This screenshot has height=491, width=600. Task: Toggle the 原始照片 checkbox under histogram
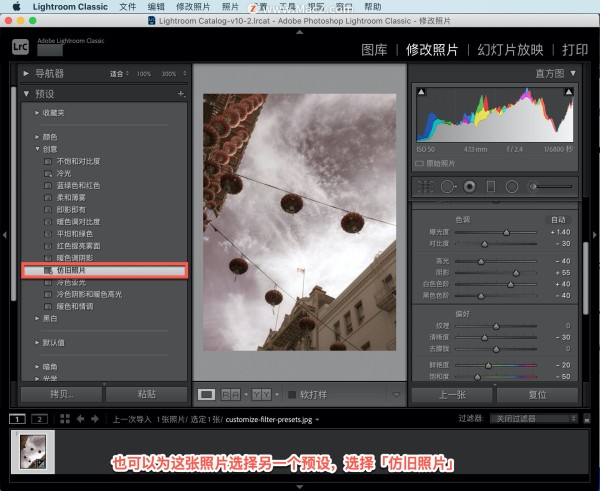(420, 163)
